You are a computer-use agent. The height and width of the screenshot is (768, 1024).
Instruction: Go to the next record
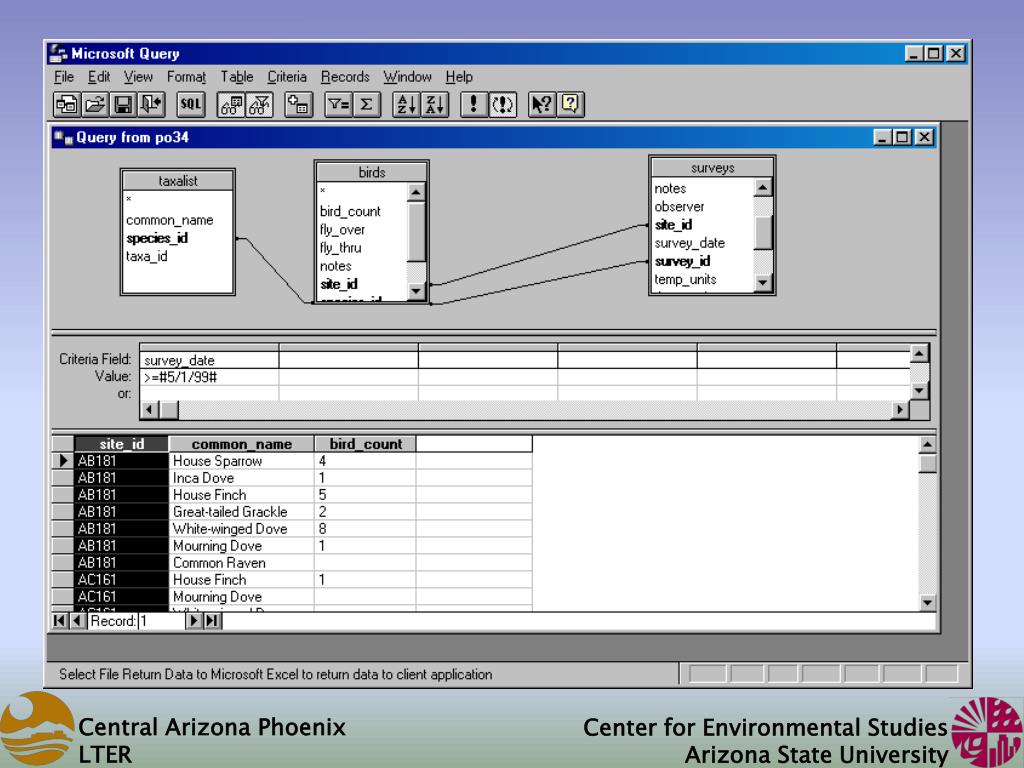click(194, 620)
